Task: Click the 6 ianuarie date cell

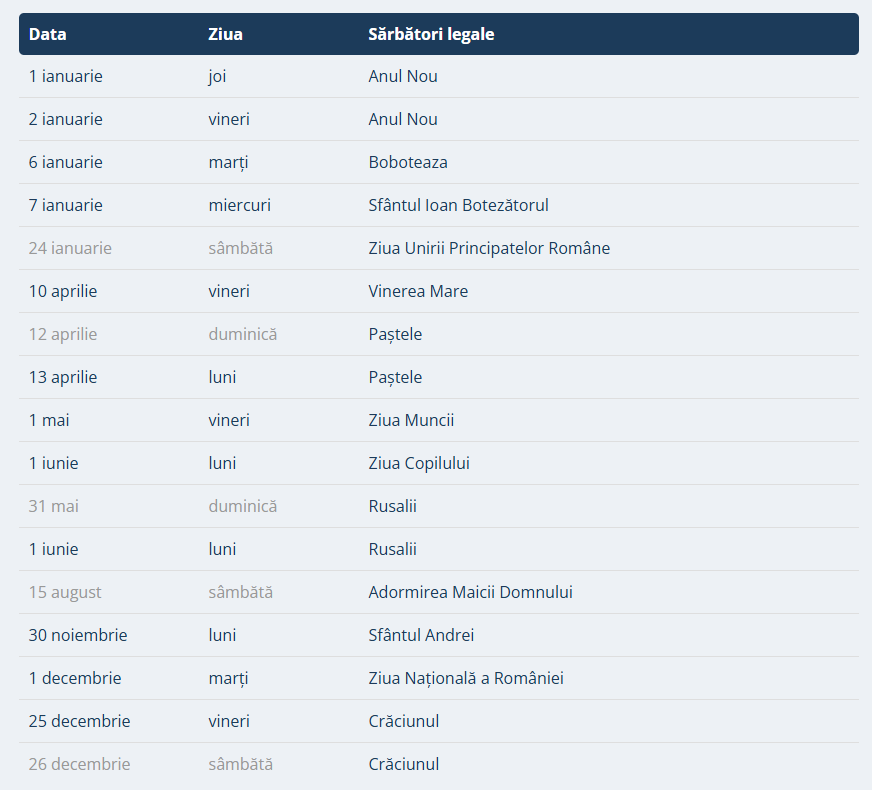Action: tap(66, 162)
